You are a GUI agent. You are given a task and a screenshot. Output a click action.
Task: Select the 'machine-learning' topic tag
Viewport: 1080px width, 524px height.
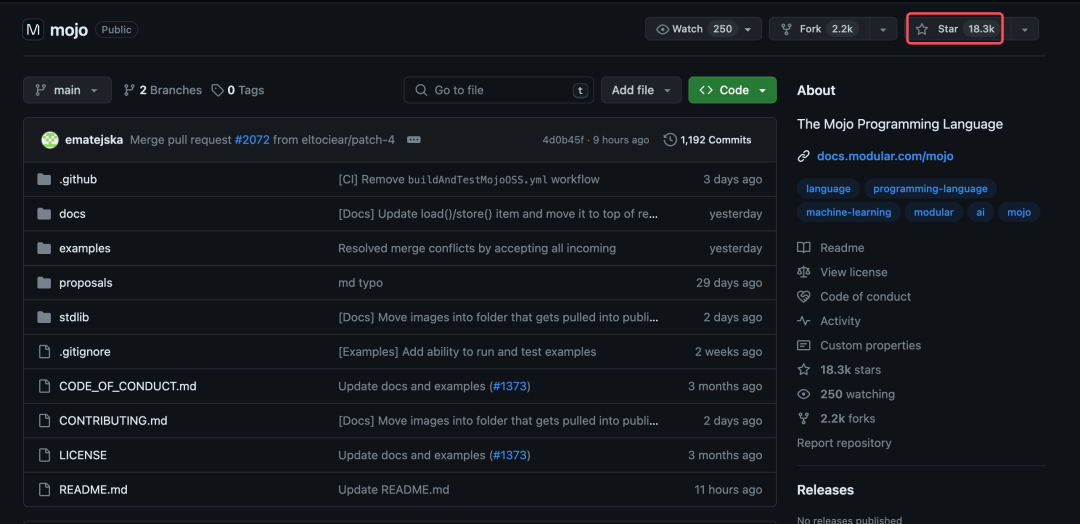tap(849, 212)
